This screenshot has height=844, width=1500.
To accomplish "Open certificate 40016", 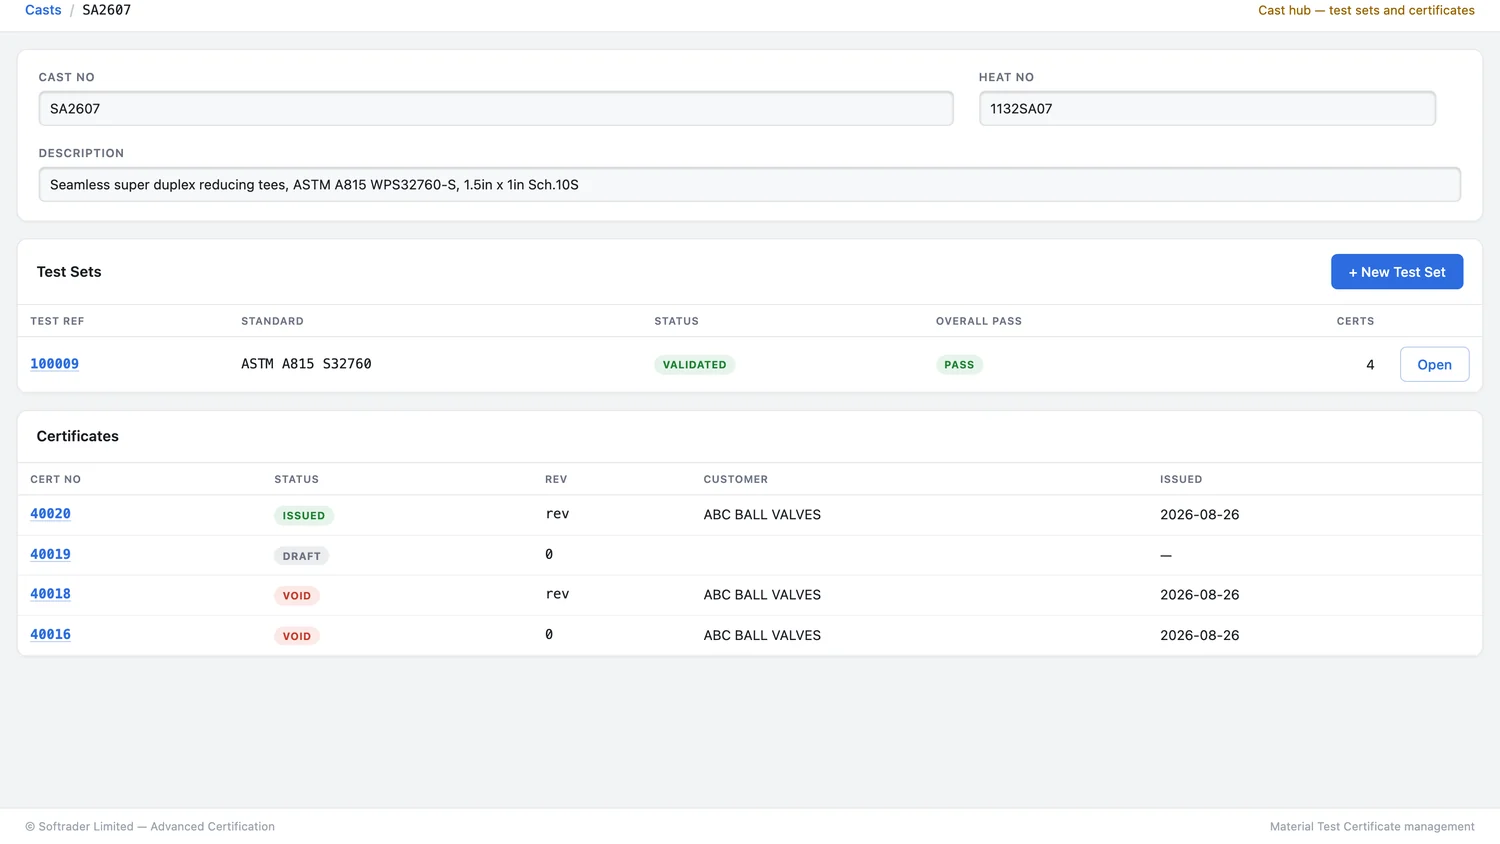I will (x=50, y=634).
